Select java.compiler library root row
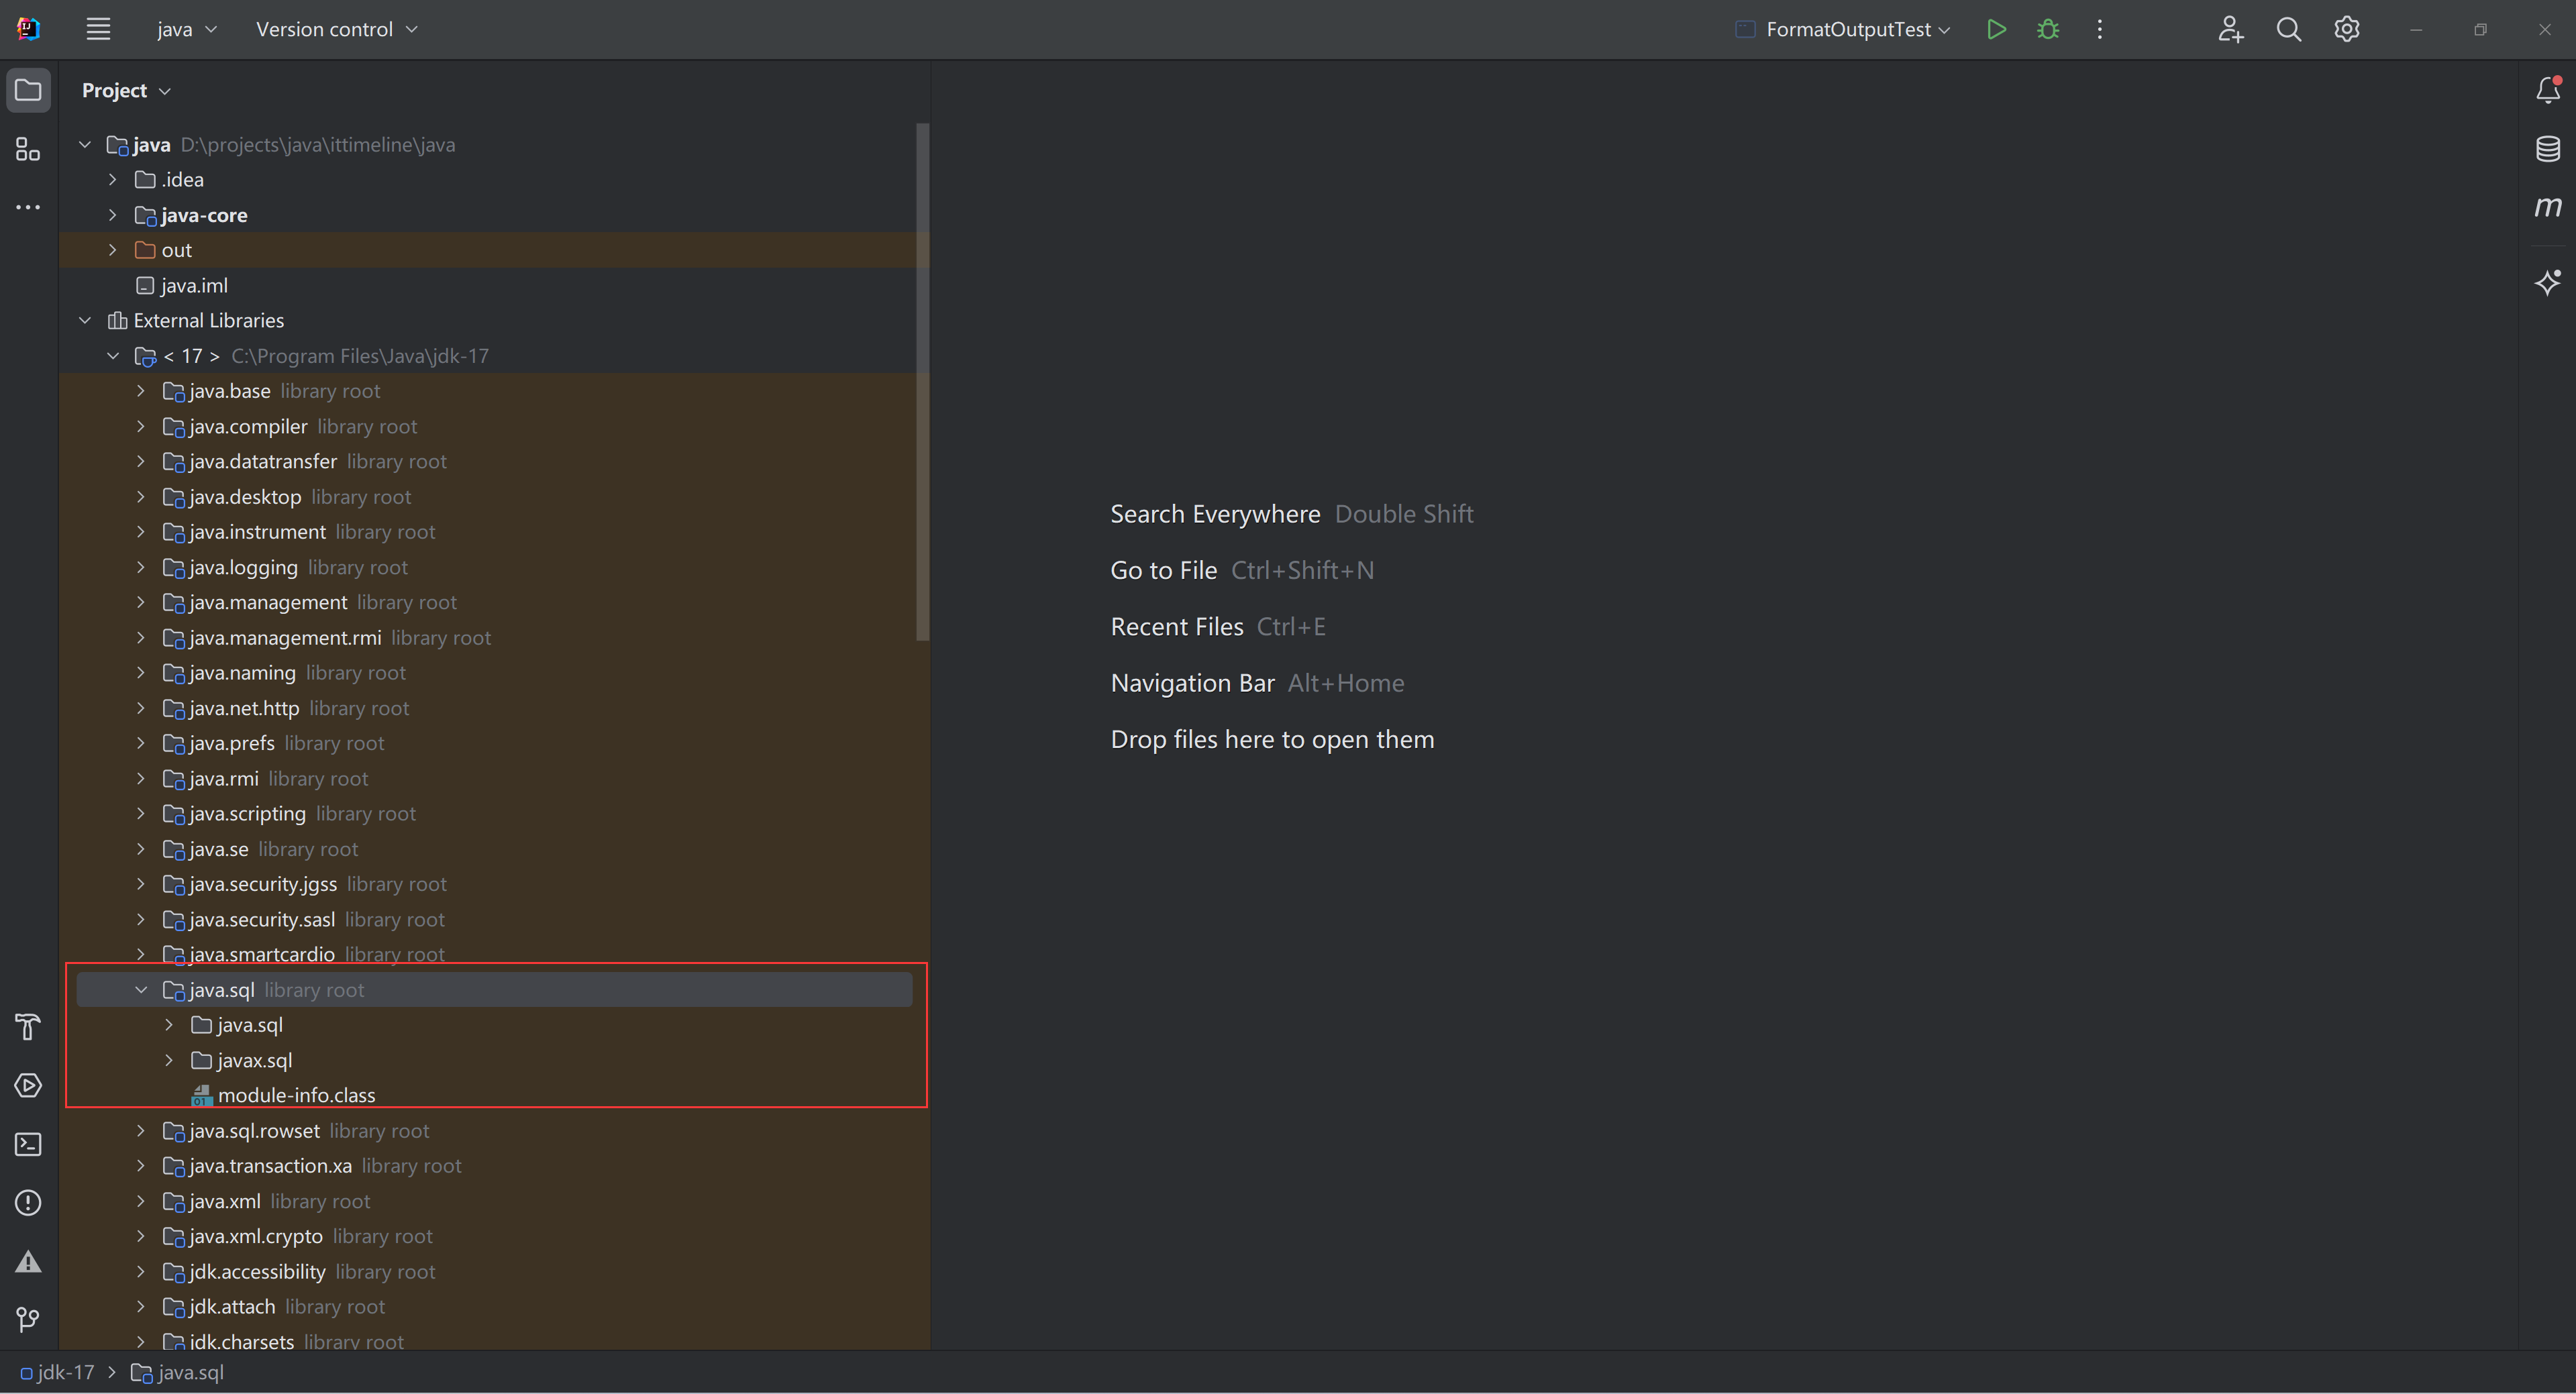The width and height of the screenshot is (2576, 1394). tap(494, 426)
